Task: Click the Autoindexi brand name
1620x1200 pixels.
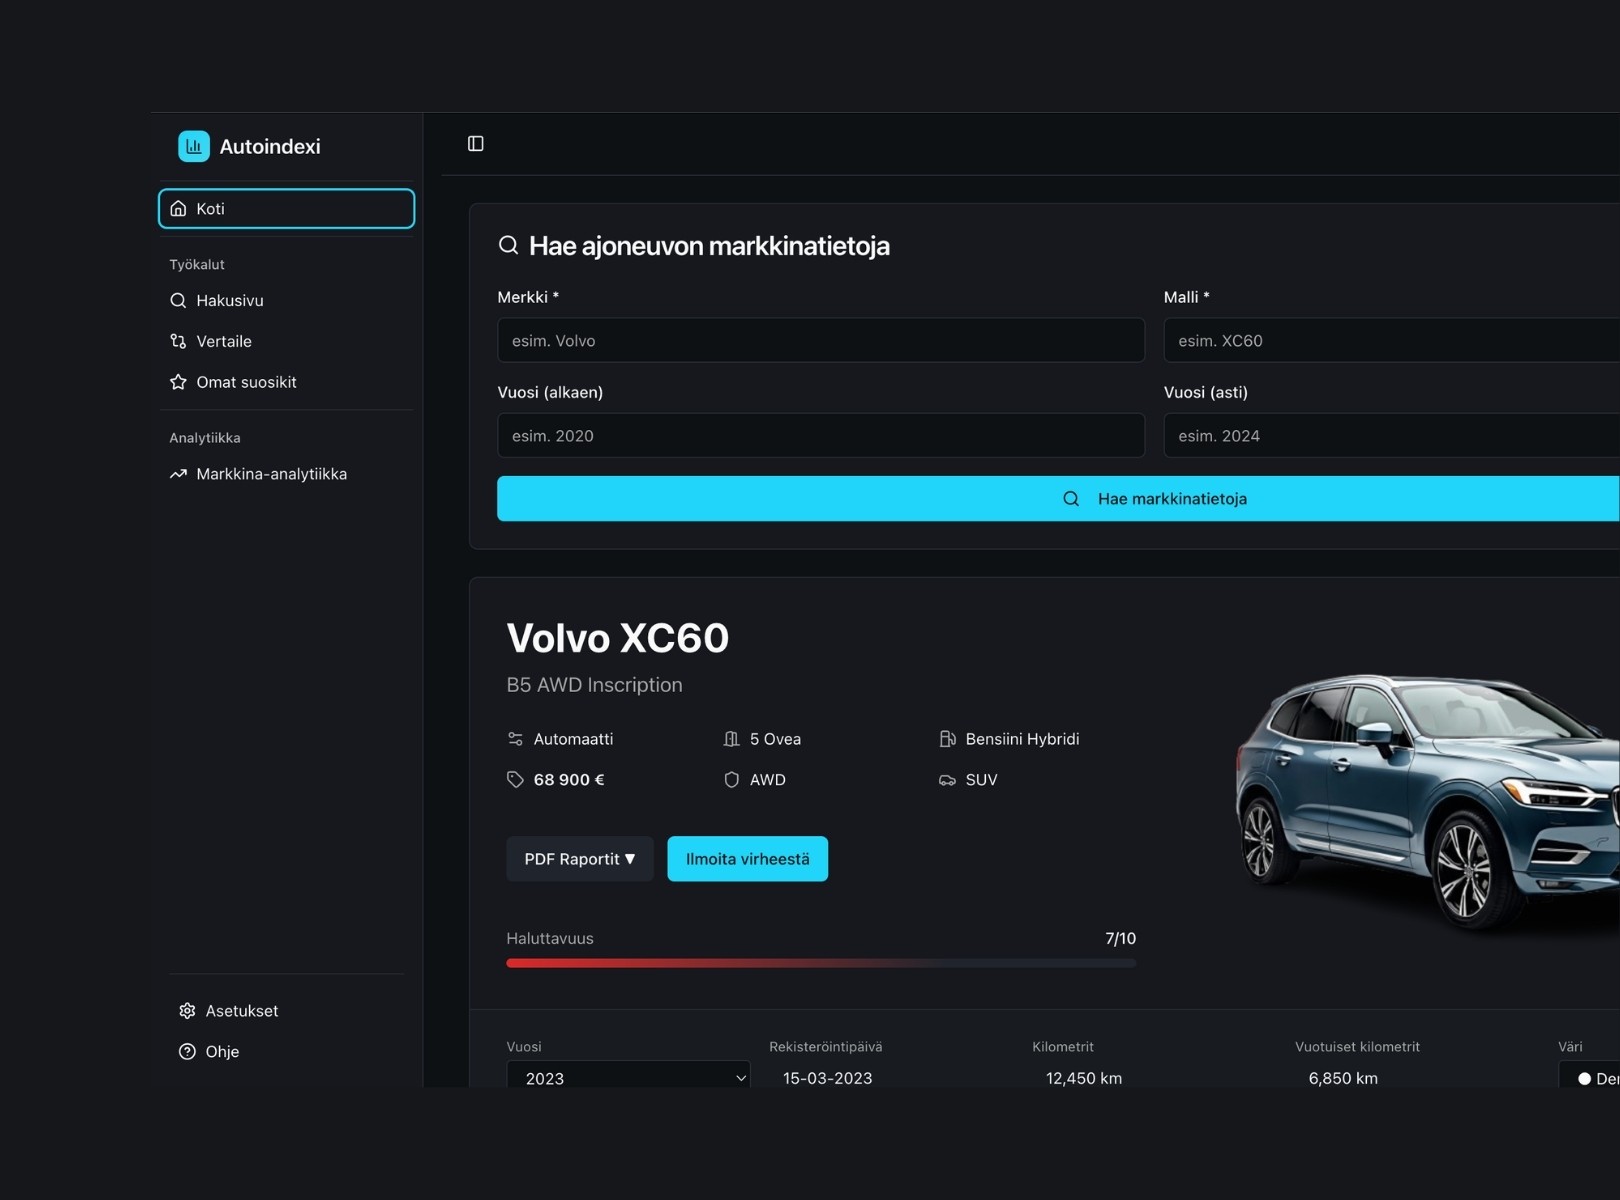Action: click(270, 146)
